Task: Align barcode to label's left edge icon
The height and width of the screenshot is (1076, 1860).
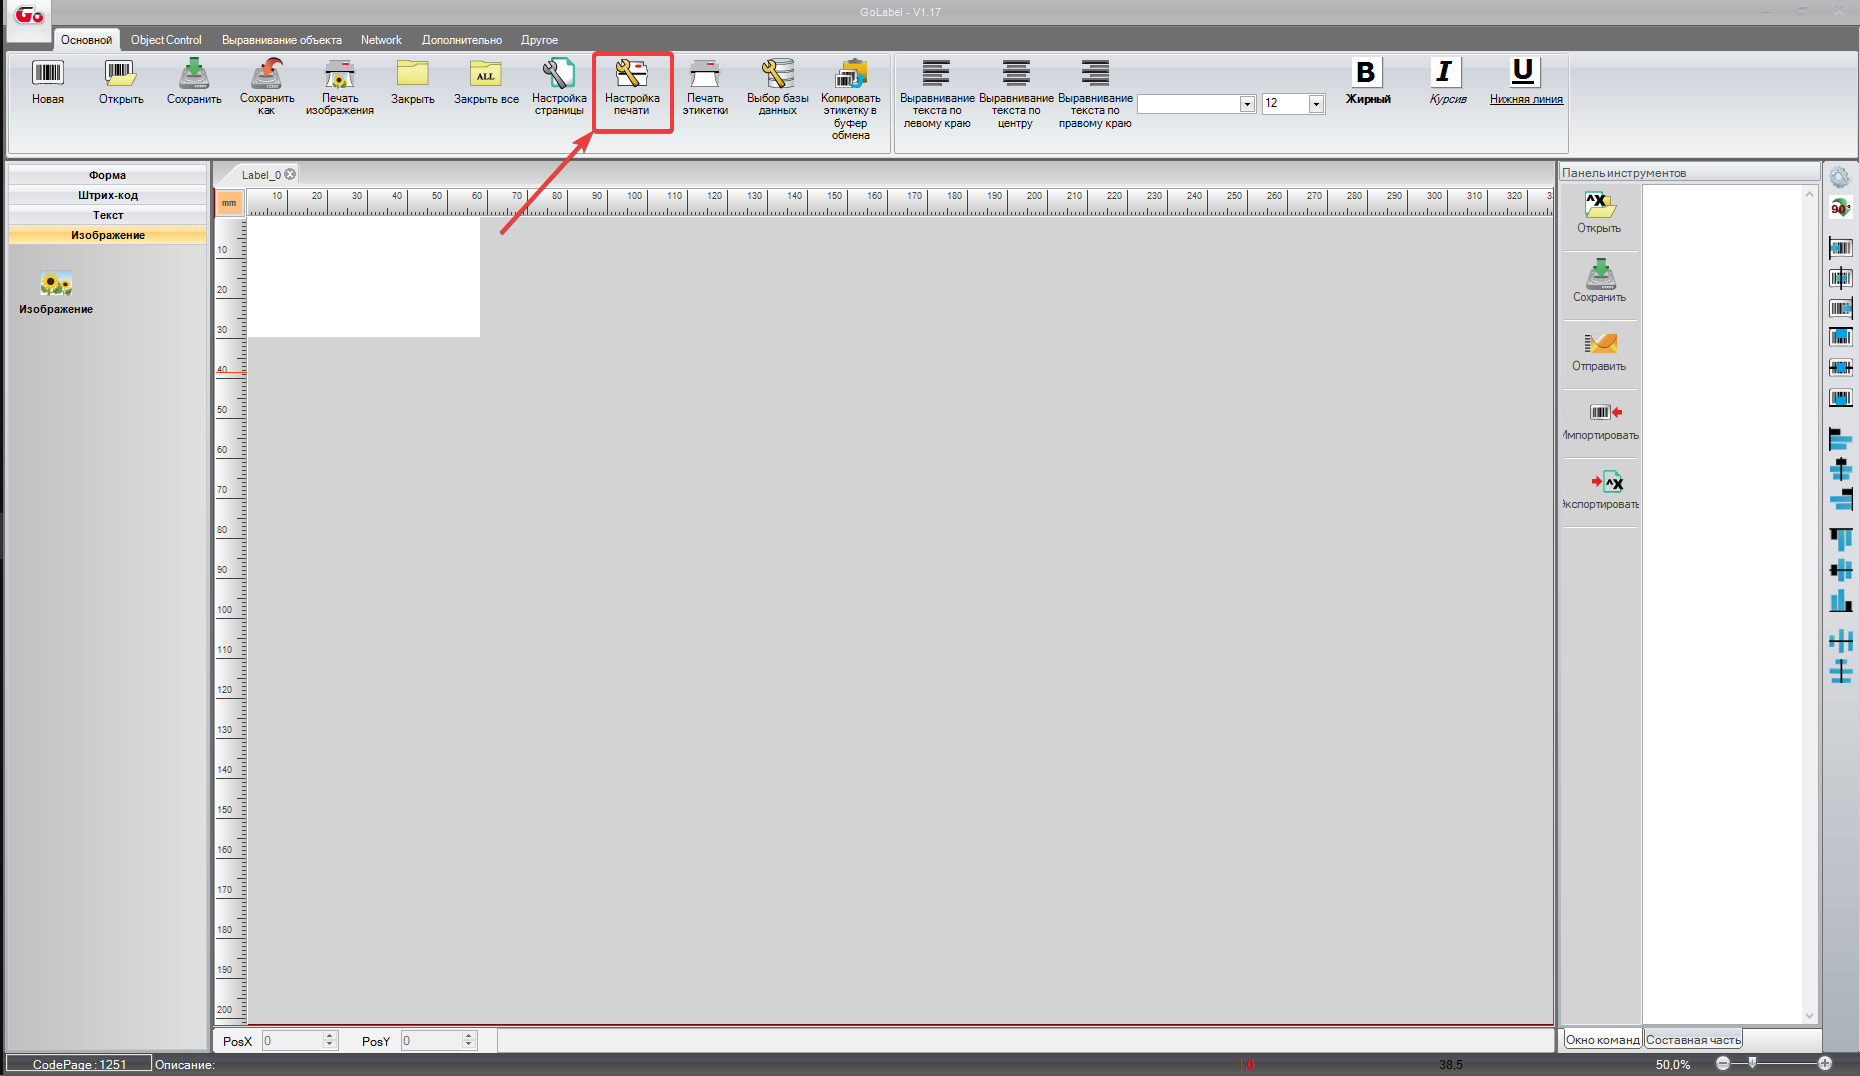Action: coord(1840,248)
